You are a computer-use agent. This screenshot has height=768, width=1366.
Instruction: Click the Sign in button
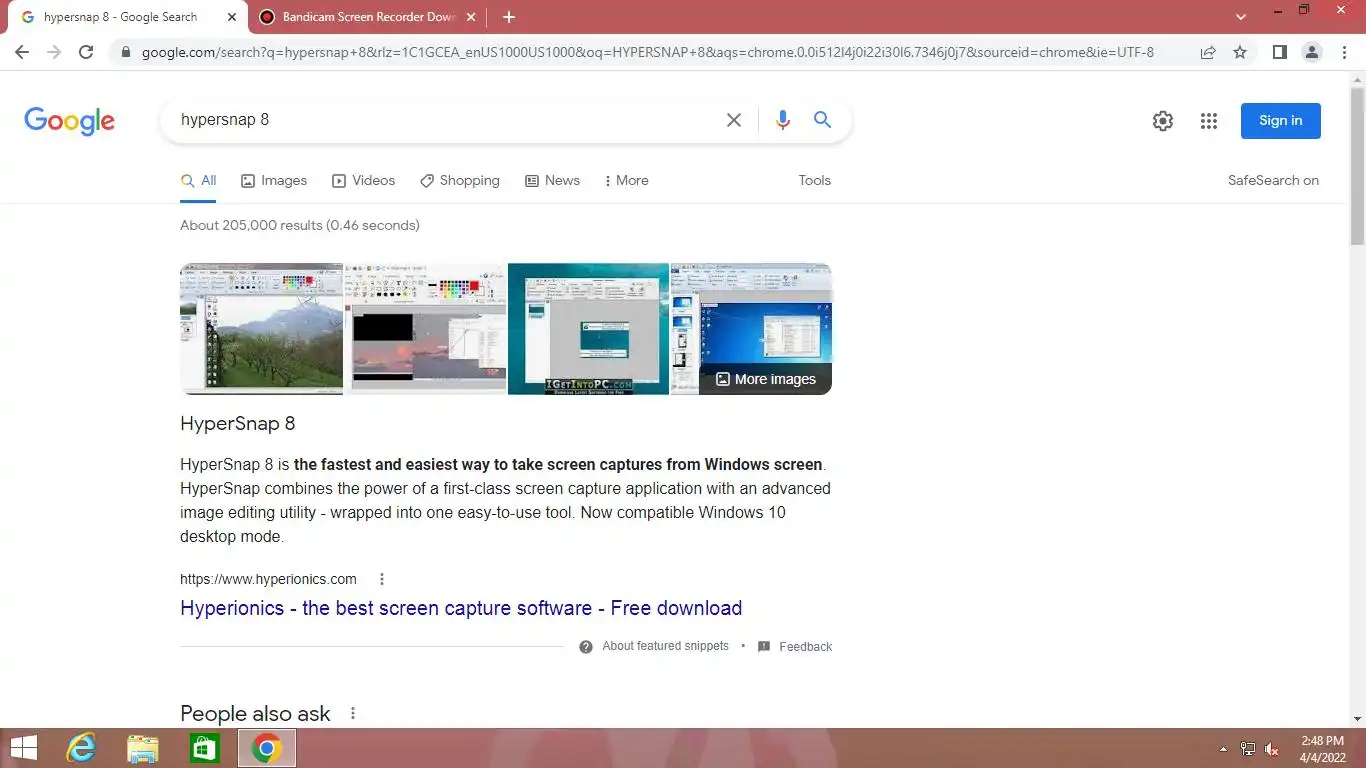click(x=1280, y=121)
